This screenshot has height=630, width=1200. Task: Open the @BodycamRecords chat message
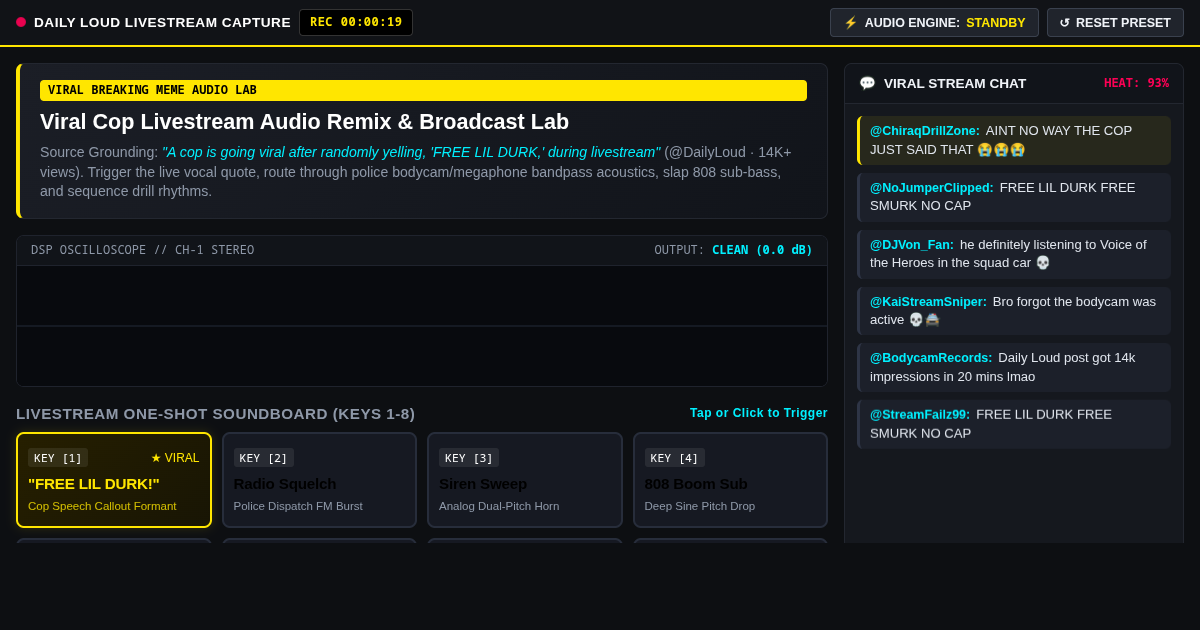1014,367
